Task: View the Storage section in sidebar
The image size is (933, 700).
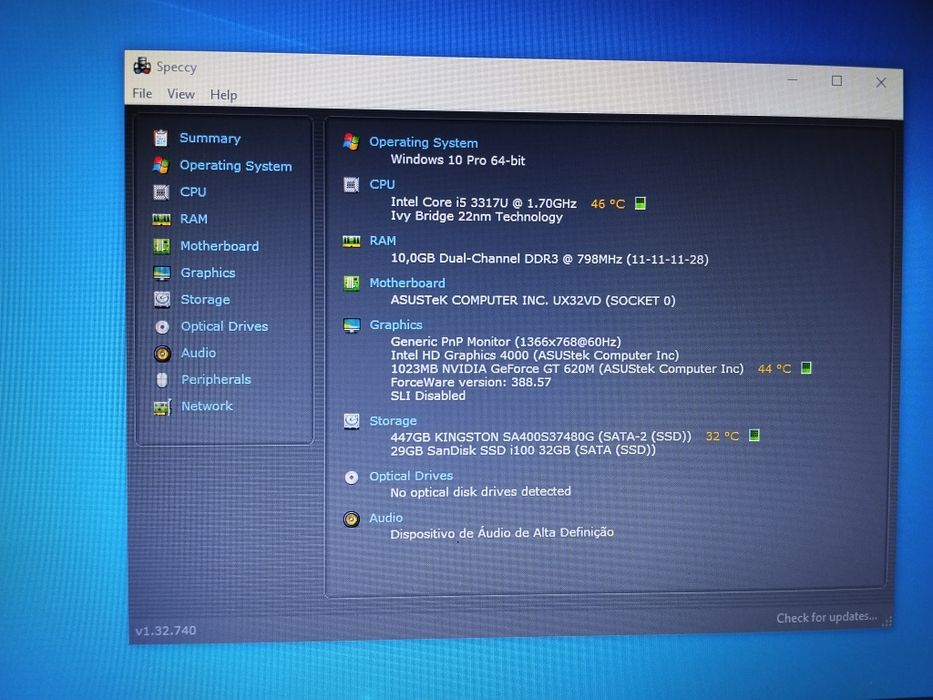Action: click(x=205, y=299)
